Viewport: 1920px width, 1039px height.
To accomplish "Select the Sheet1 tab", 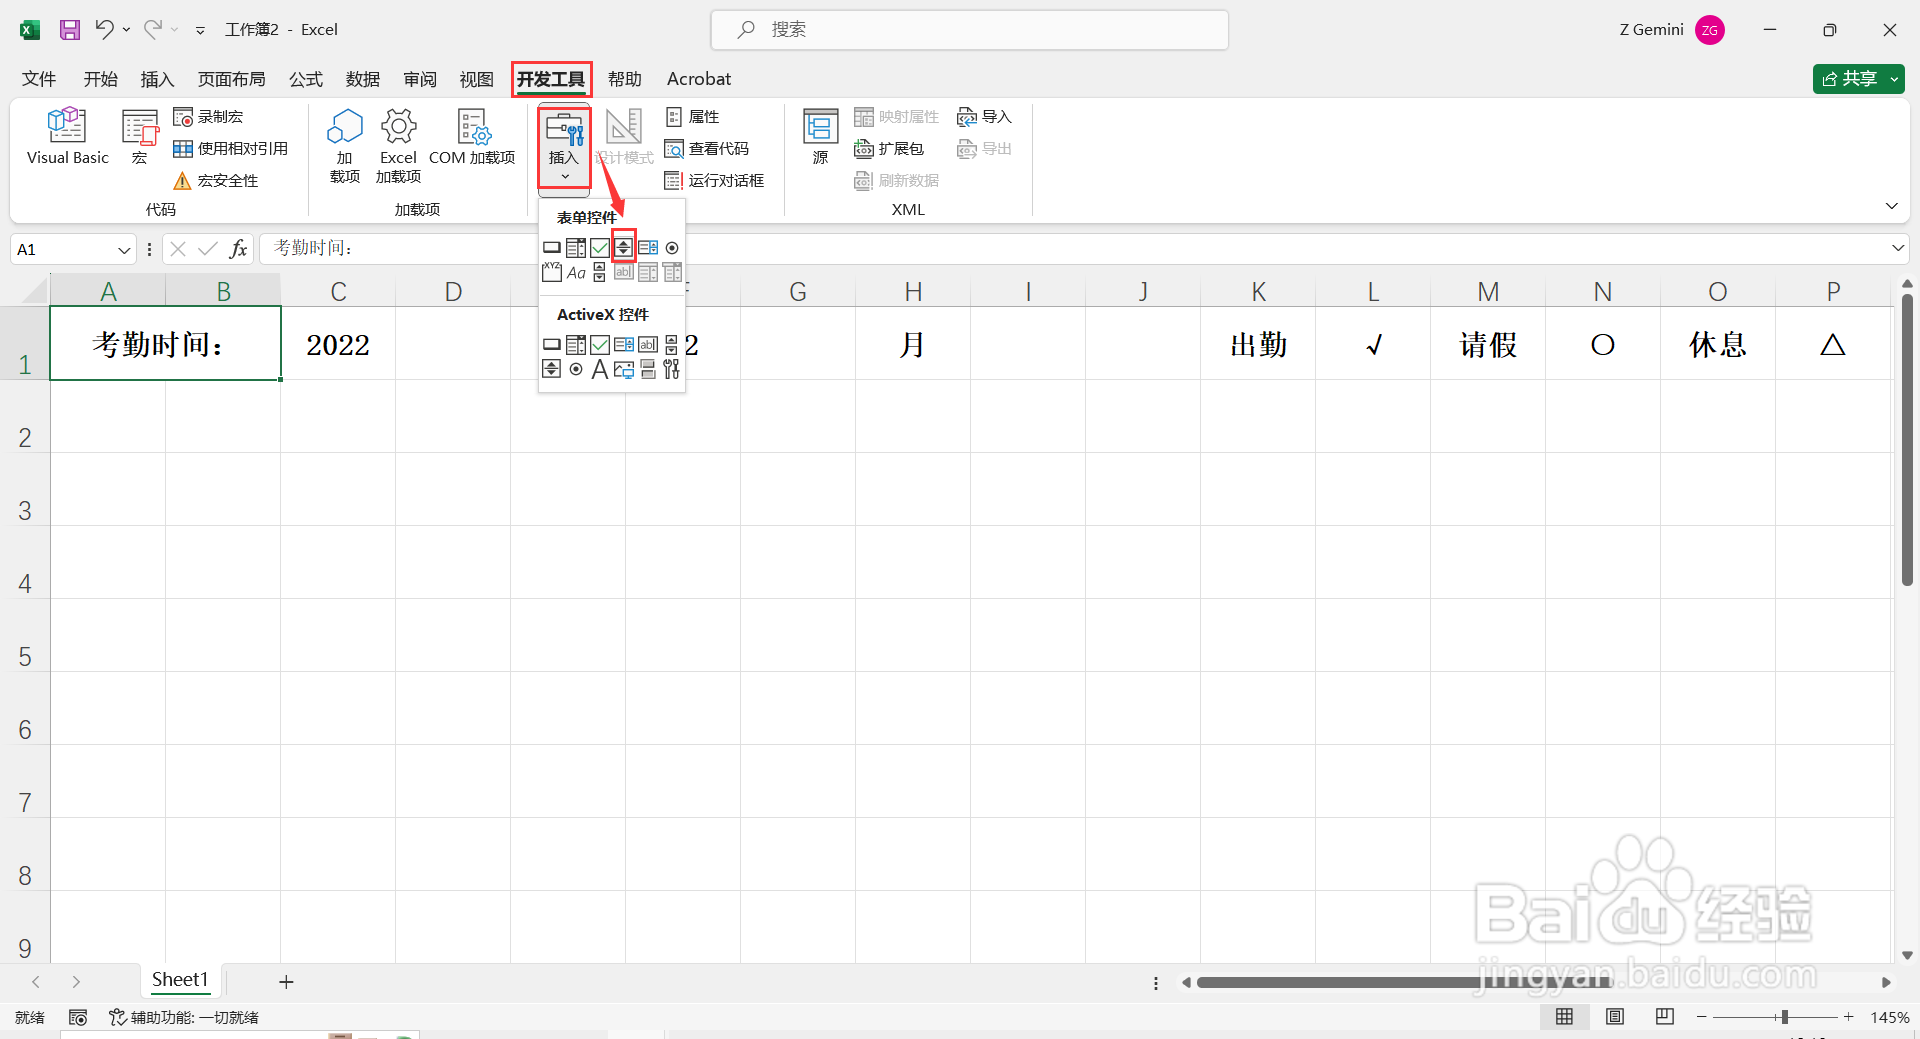I will [180, 980].
